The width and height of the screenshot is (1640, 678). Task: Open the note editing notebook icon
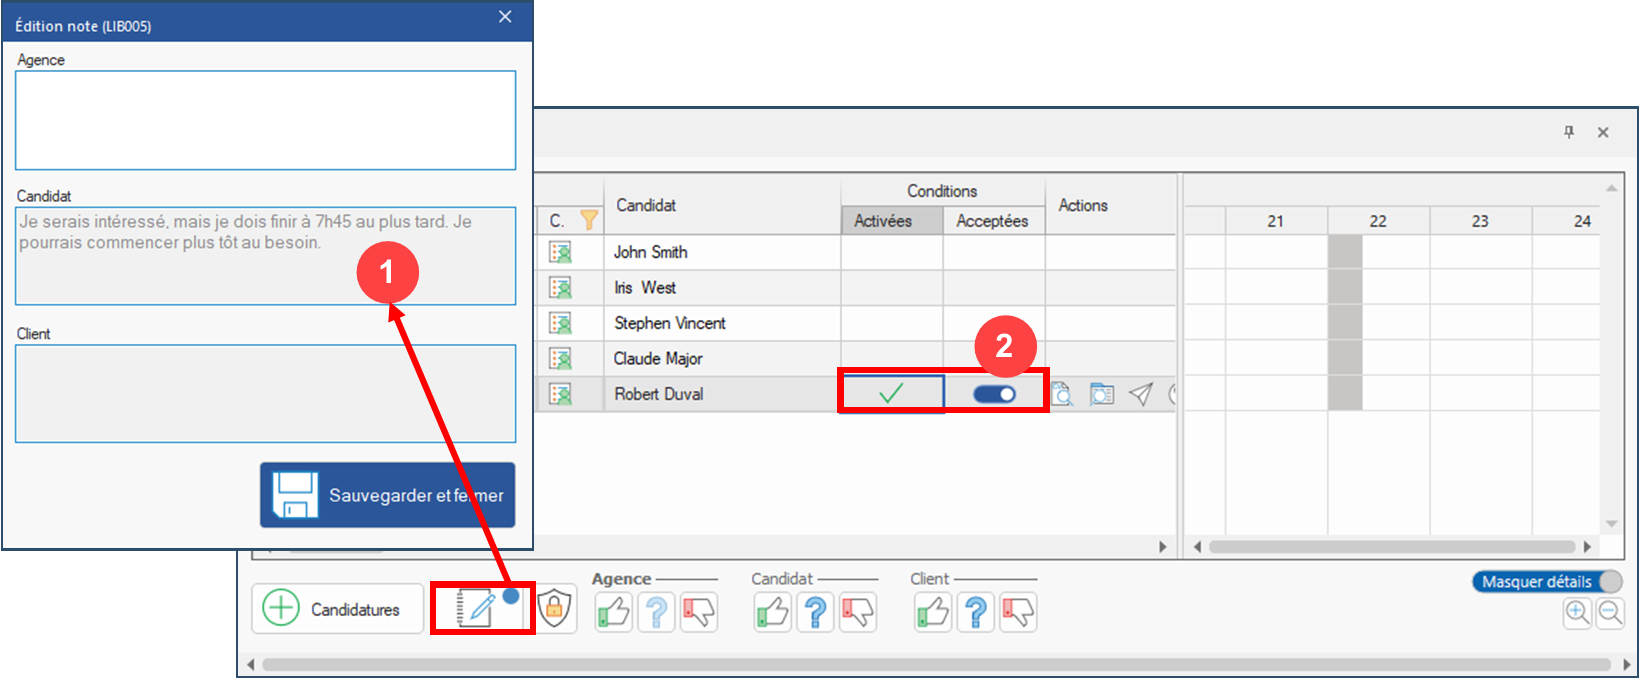click(477, 608)
